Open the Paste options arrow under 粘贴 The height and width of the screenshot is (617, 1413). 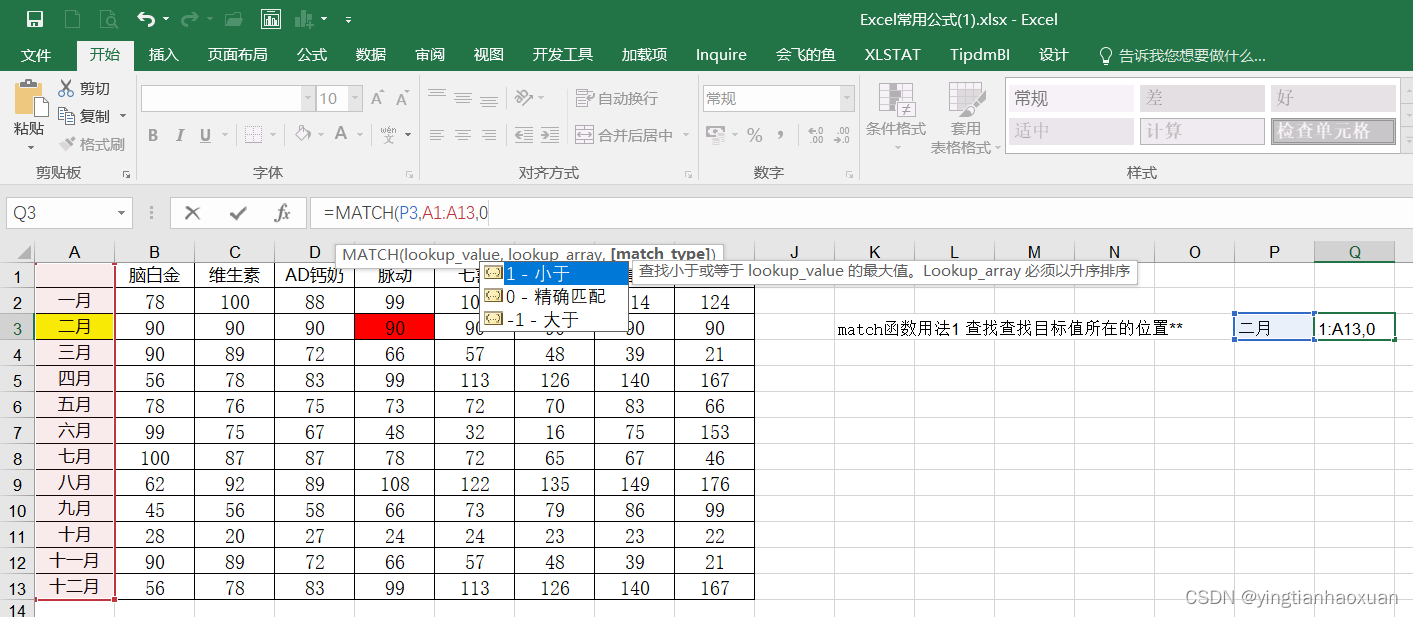[29, 149]
